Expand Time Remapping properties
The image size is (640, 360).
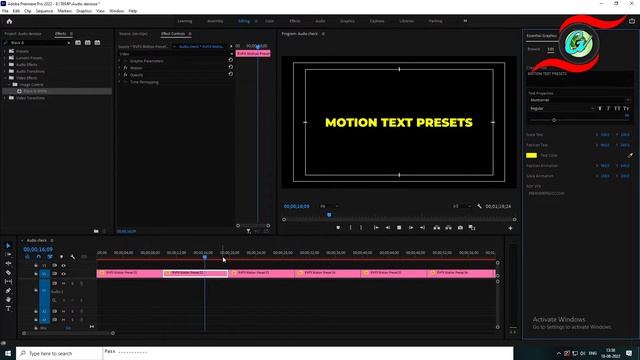point(120,82)
